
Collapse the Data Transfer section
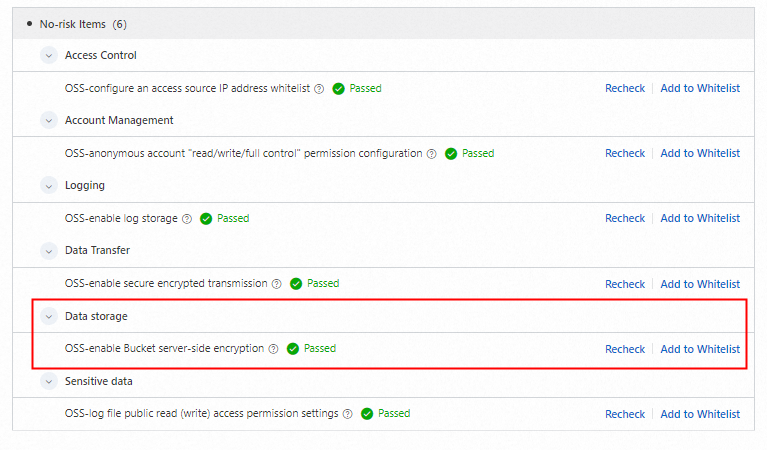point(48,251)
